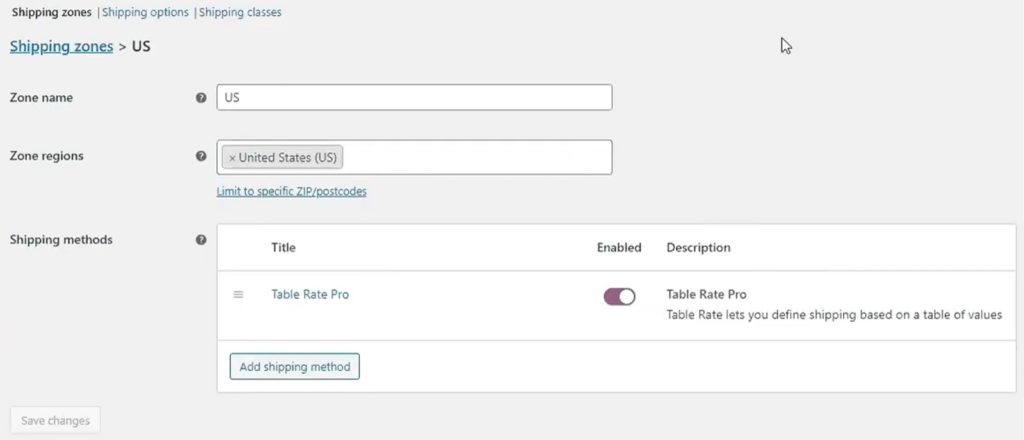Screen dimensions: 1024x440
Task: Open the Table Rate Pro title link
Action: pyautogui.click(x=310, y=294)
